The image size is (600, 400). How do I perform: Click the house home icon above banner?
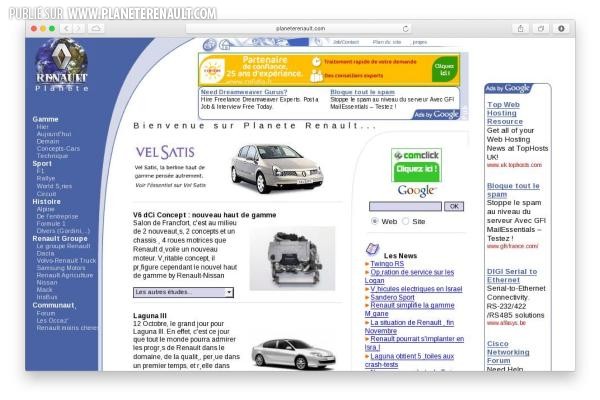coord(225,45)
